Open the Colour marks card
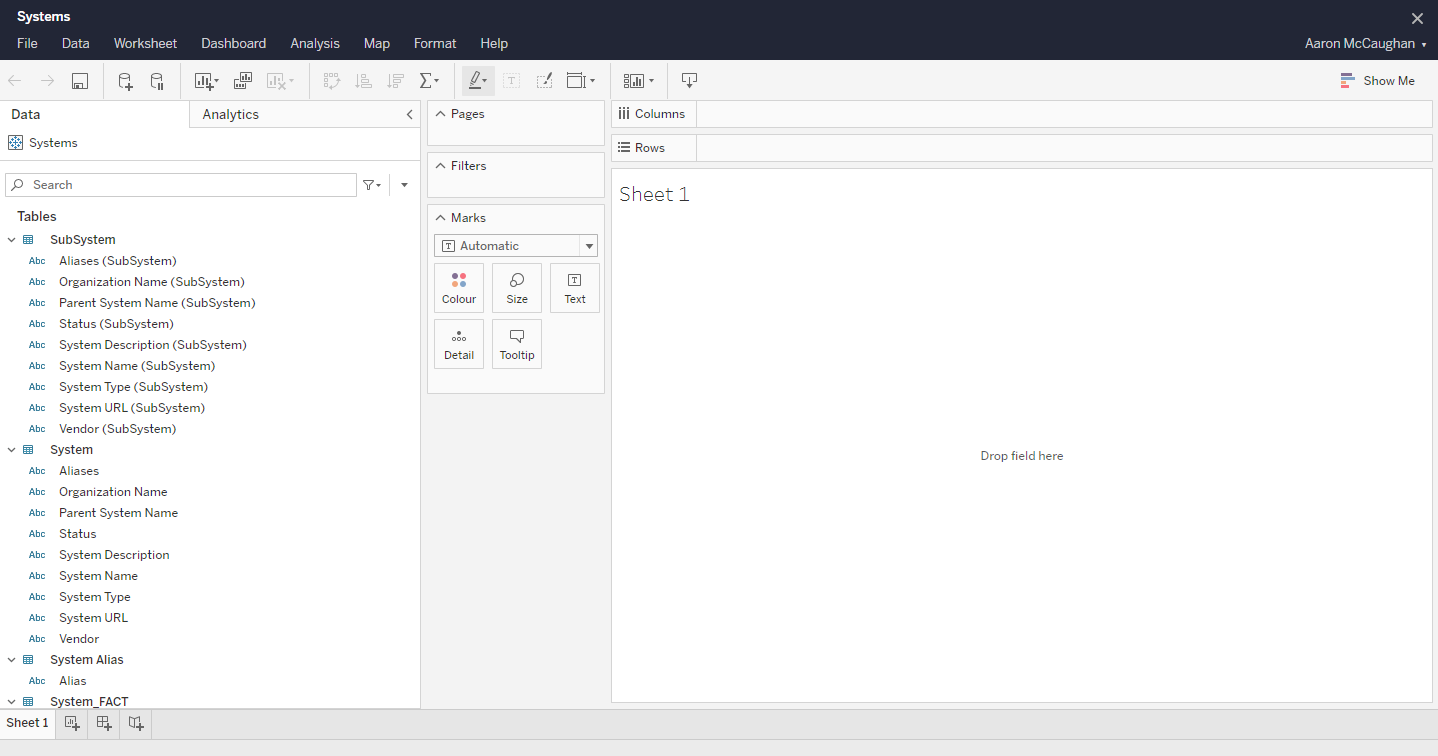Viewport: 1438px width, 756px height. [459, 288]
